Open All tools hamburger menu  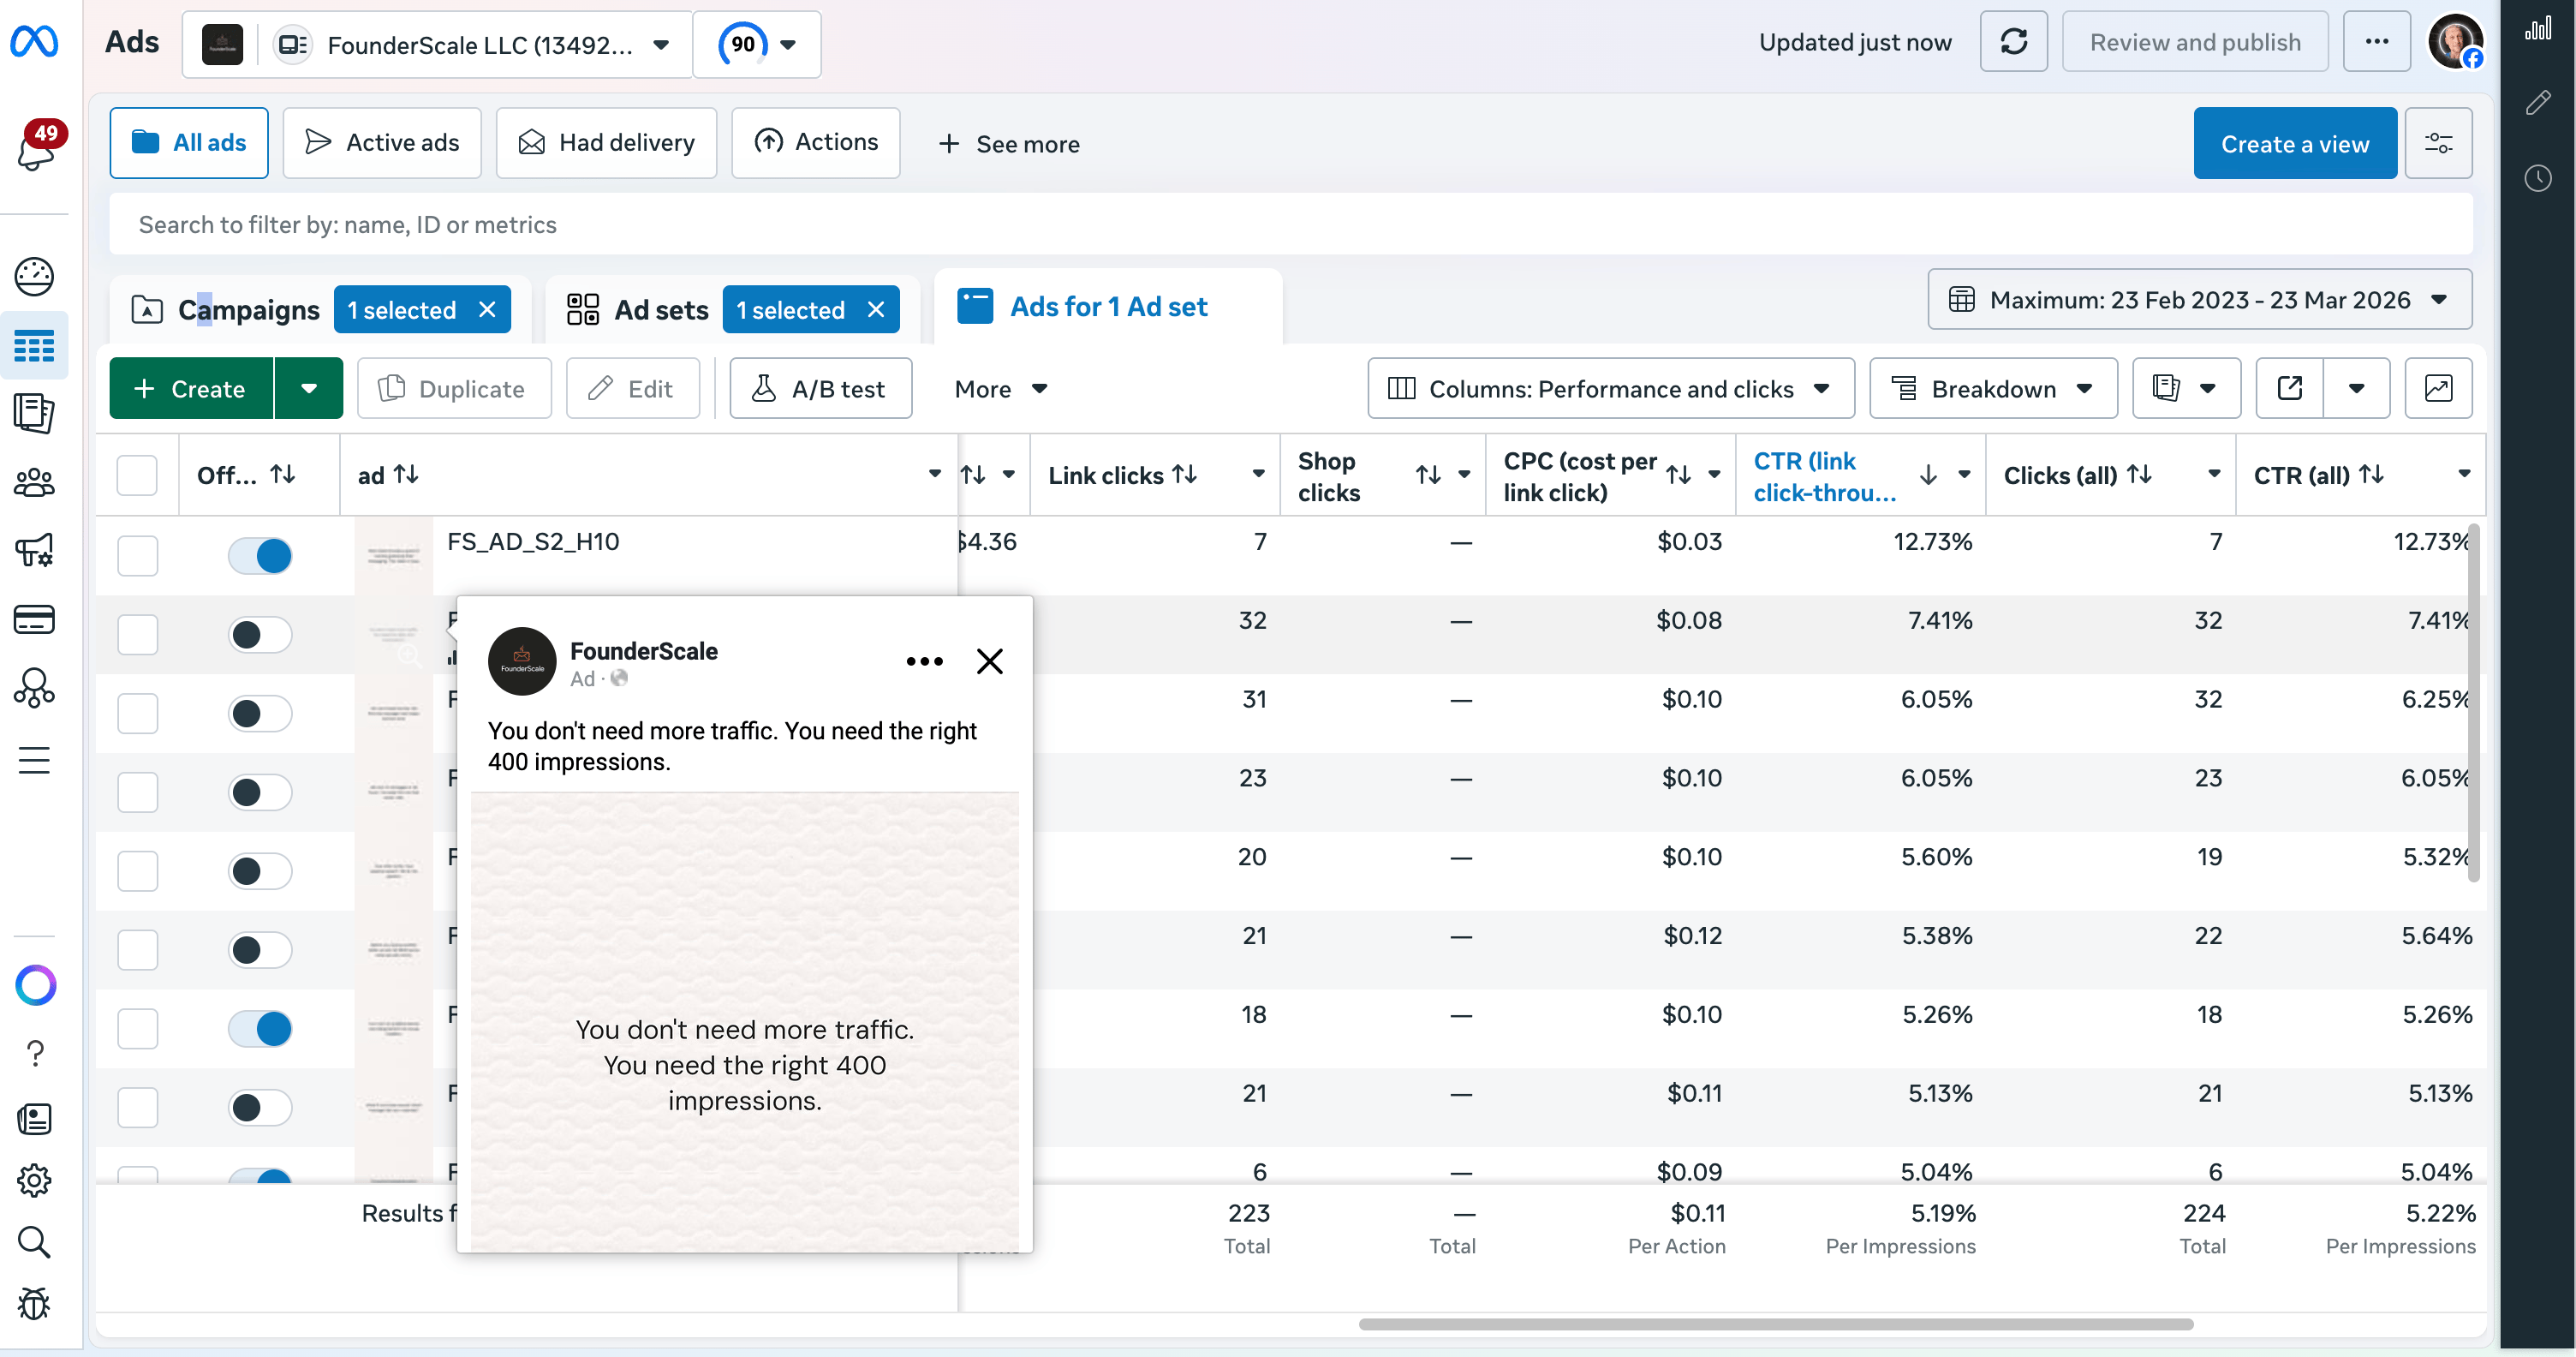point(34,760)
